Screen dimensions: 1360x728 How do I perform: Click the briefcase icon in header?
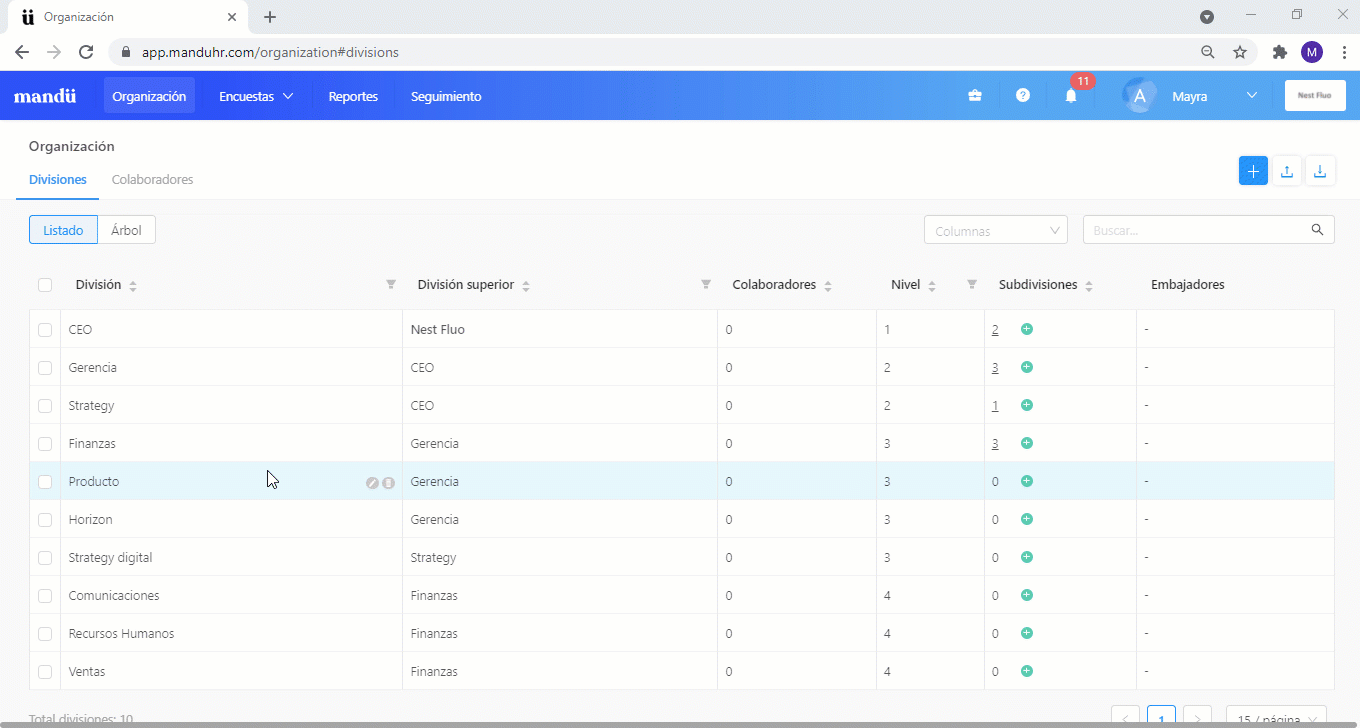tap(975, 96)
